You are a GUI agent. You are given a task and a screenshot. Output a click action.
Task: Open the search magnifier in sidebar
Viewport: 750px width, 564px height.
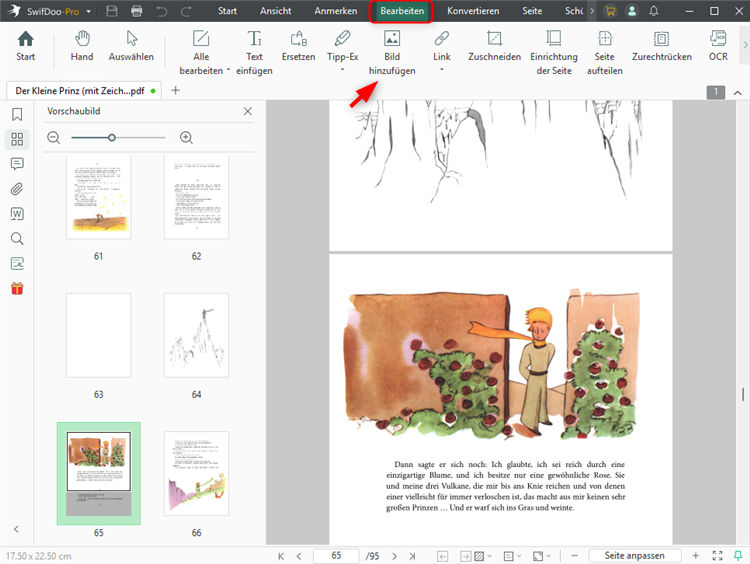(x=17, y=239)
